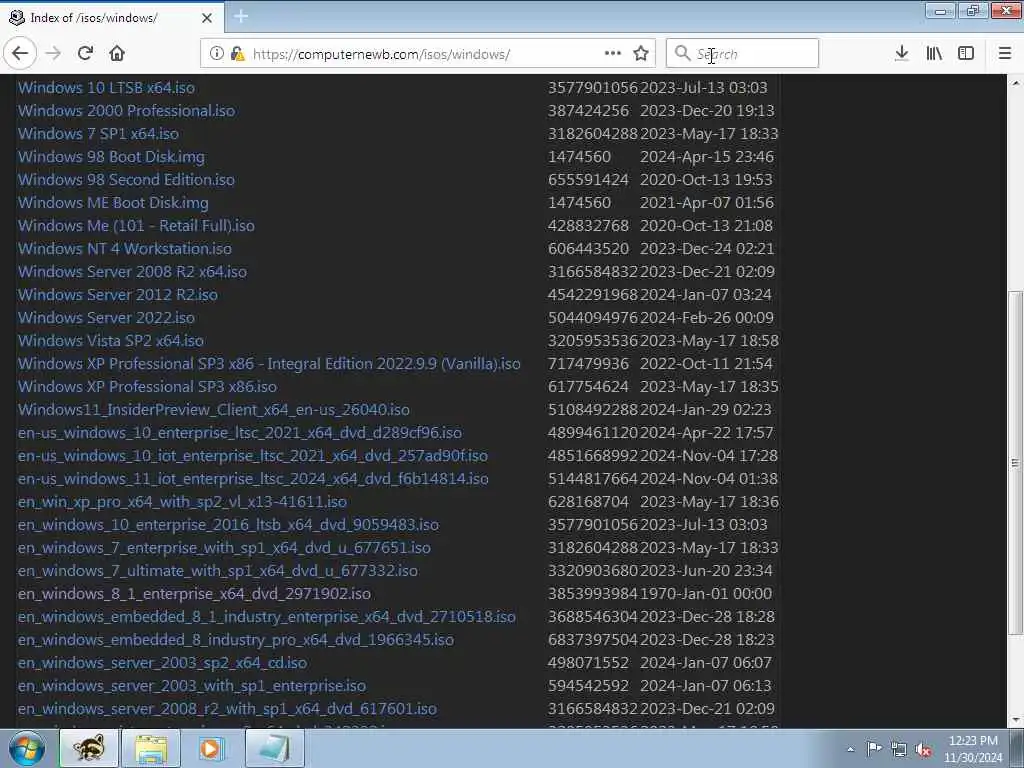Open Windows Server 2012 R2.iso link

click(118, 295)
